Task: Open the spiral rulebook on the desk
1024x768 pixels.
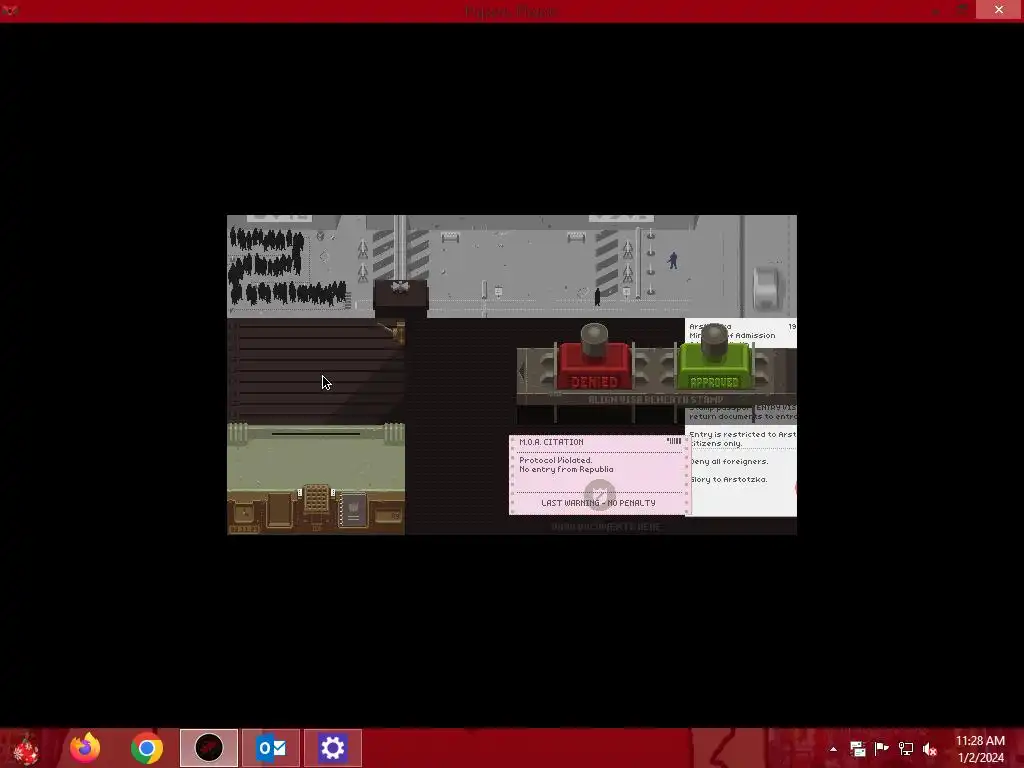Action: pyautogui.click(x=353, y=509)
